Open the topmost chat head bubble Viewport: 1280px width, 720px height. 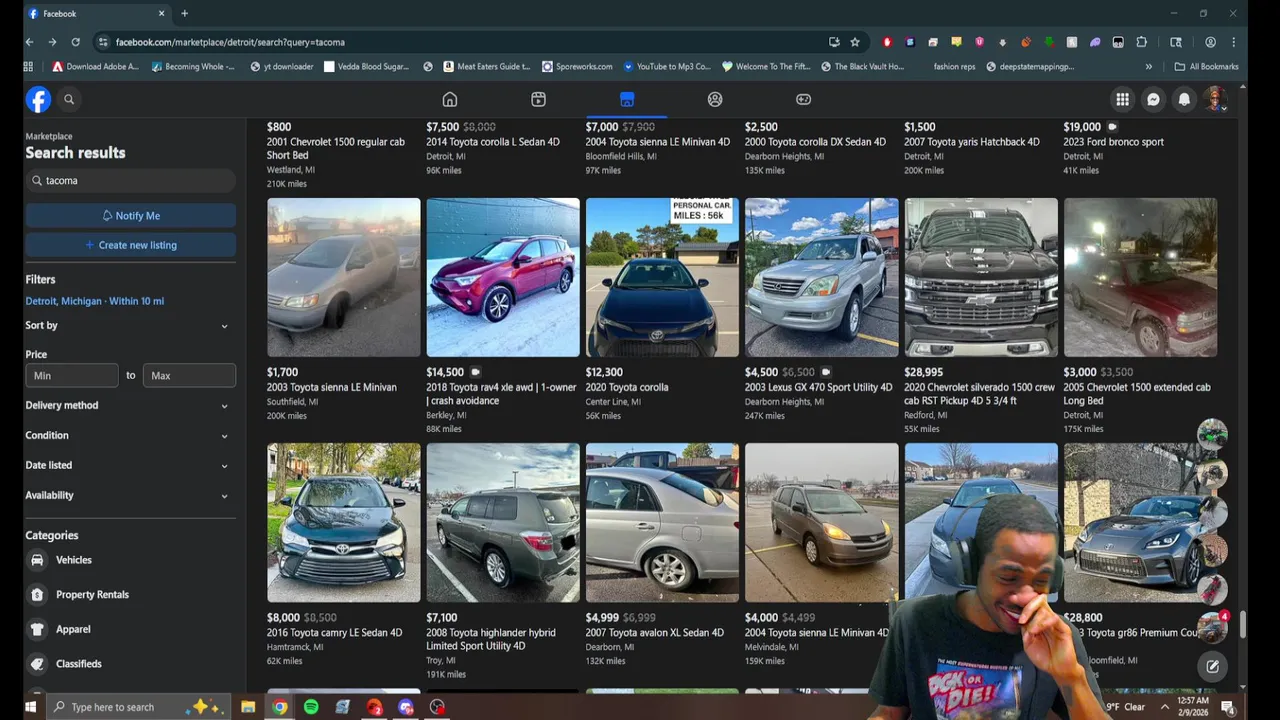coord(1212,435)
